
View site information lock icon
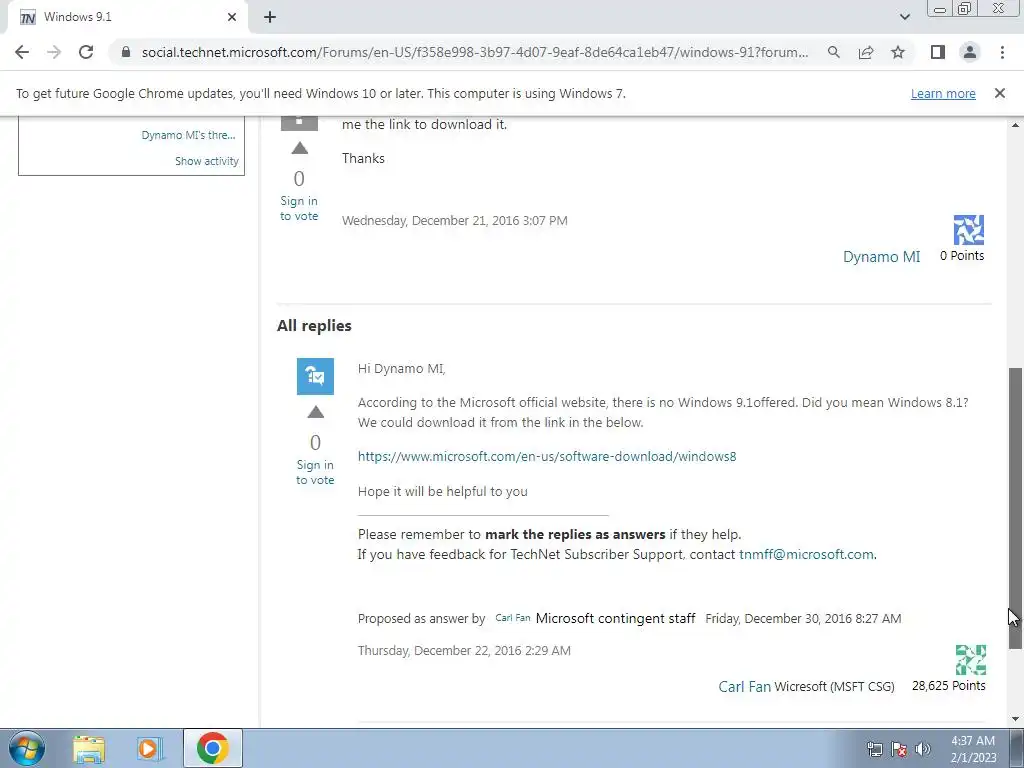(126, 52)
